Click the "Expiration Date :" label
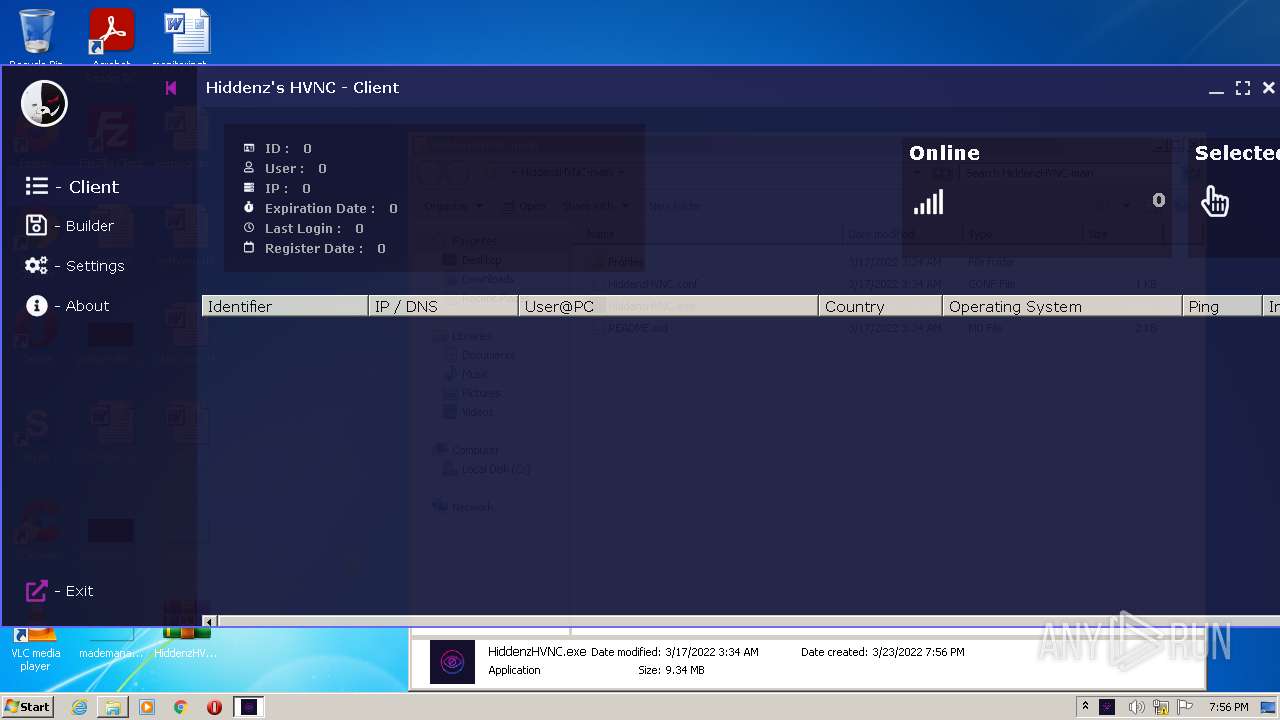 click(320, 208)
